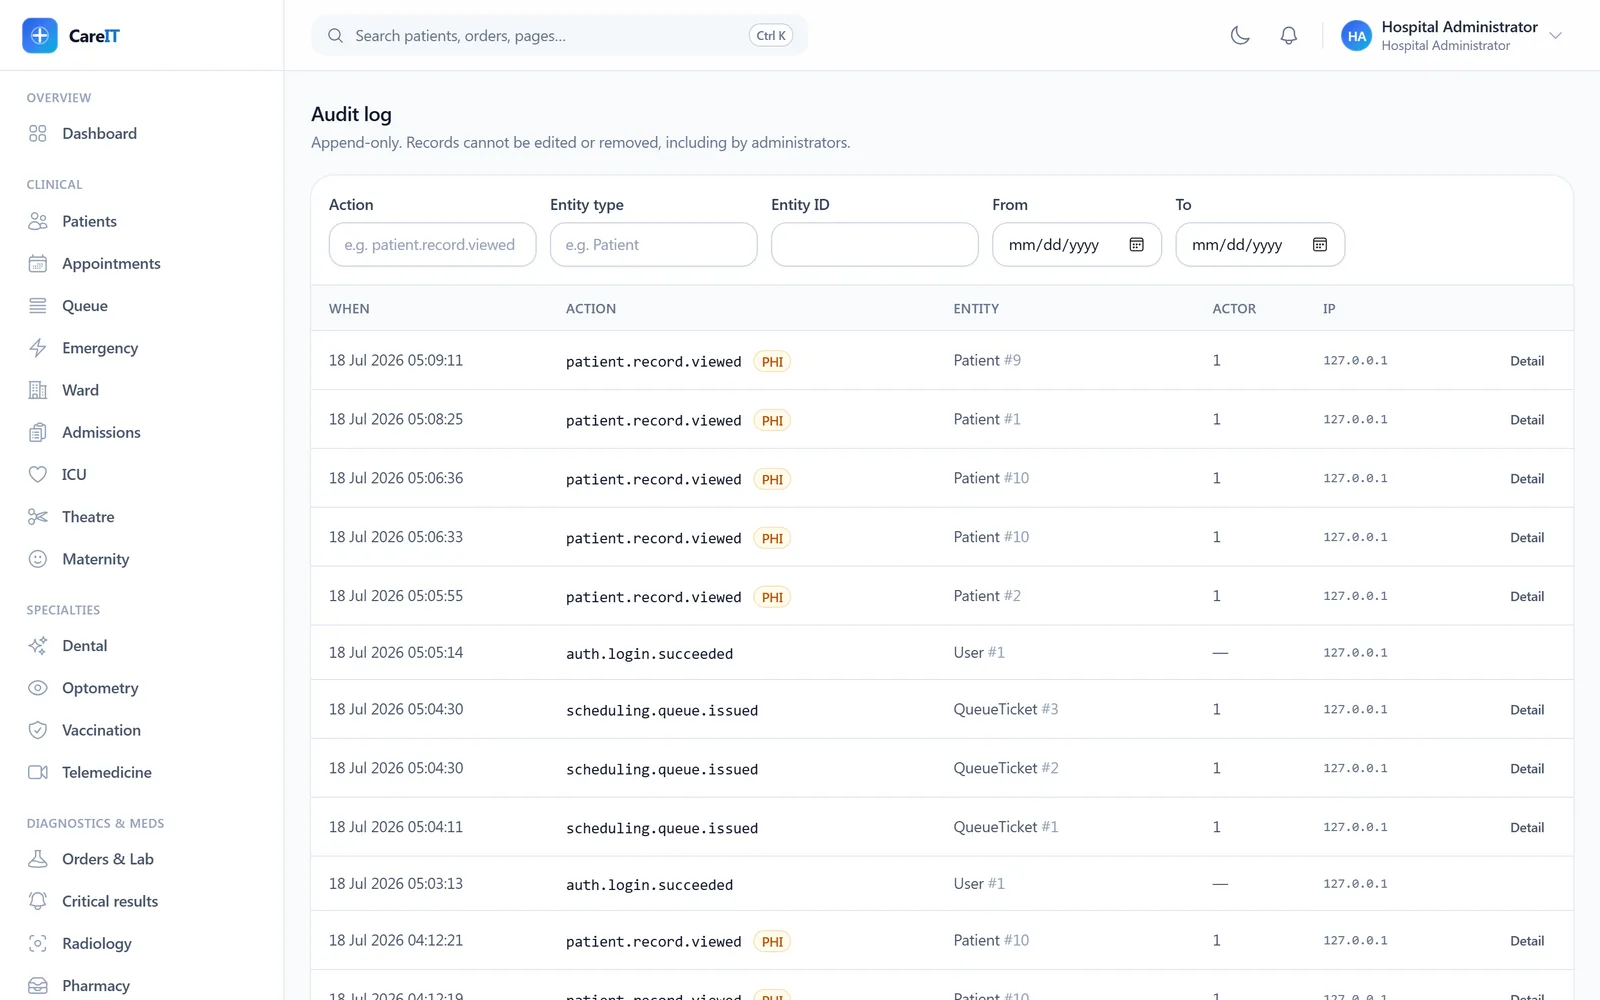Click the HA user avatar
The height and width of the screenshot is (1000, 1600).
(1356, 36)
